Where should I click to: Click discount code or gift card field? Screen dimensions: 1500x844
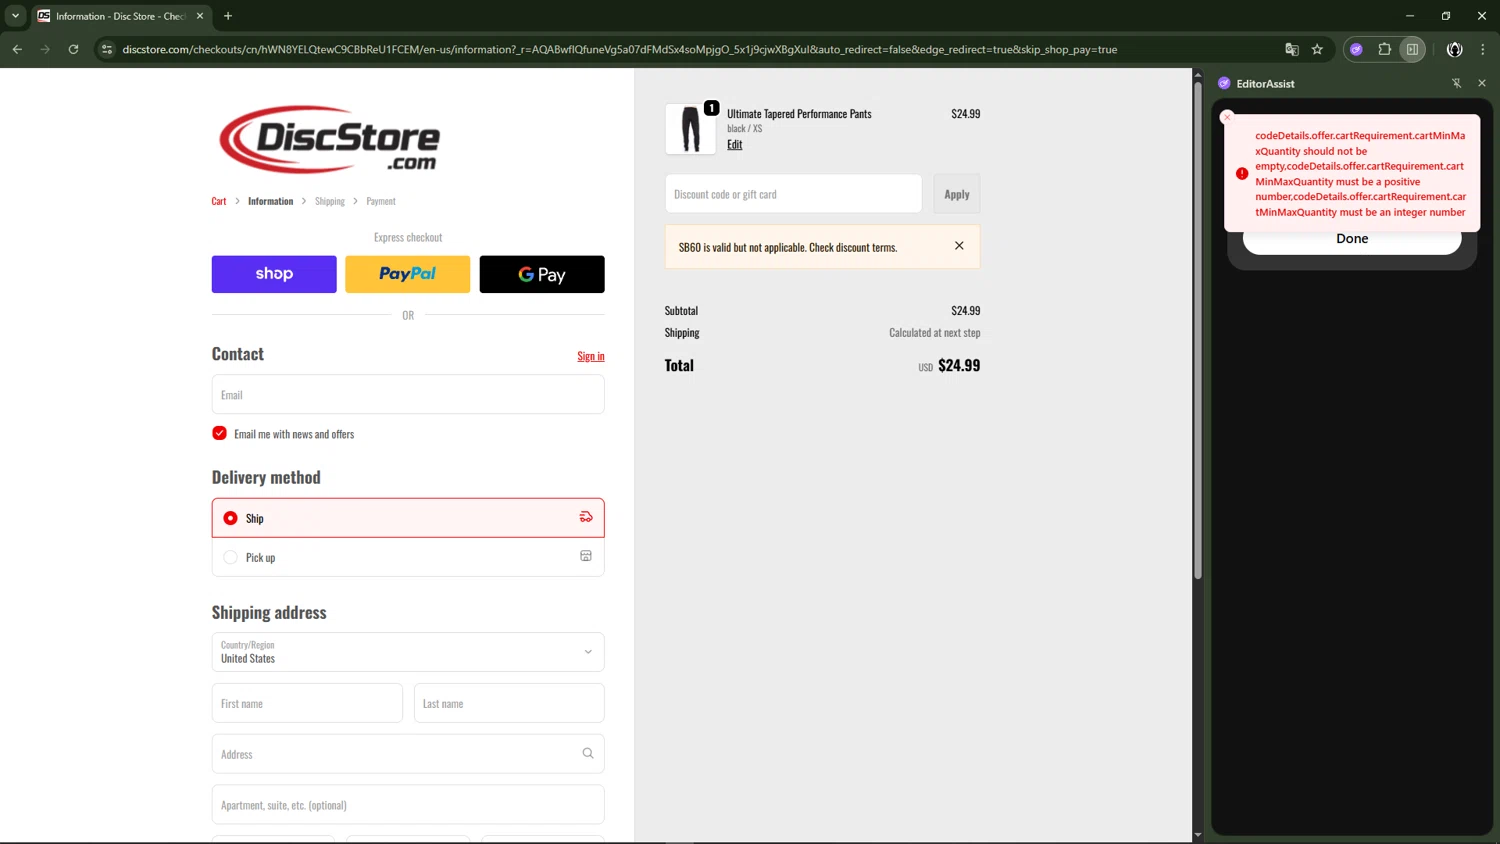(793, 194)
